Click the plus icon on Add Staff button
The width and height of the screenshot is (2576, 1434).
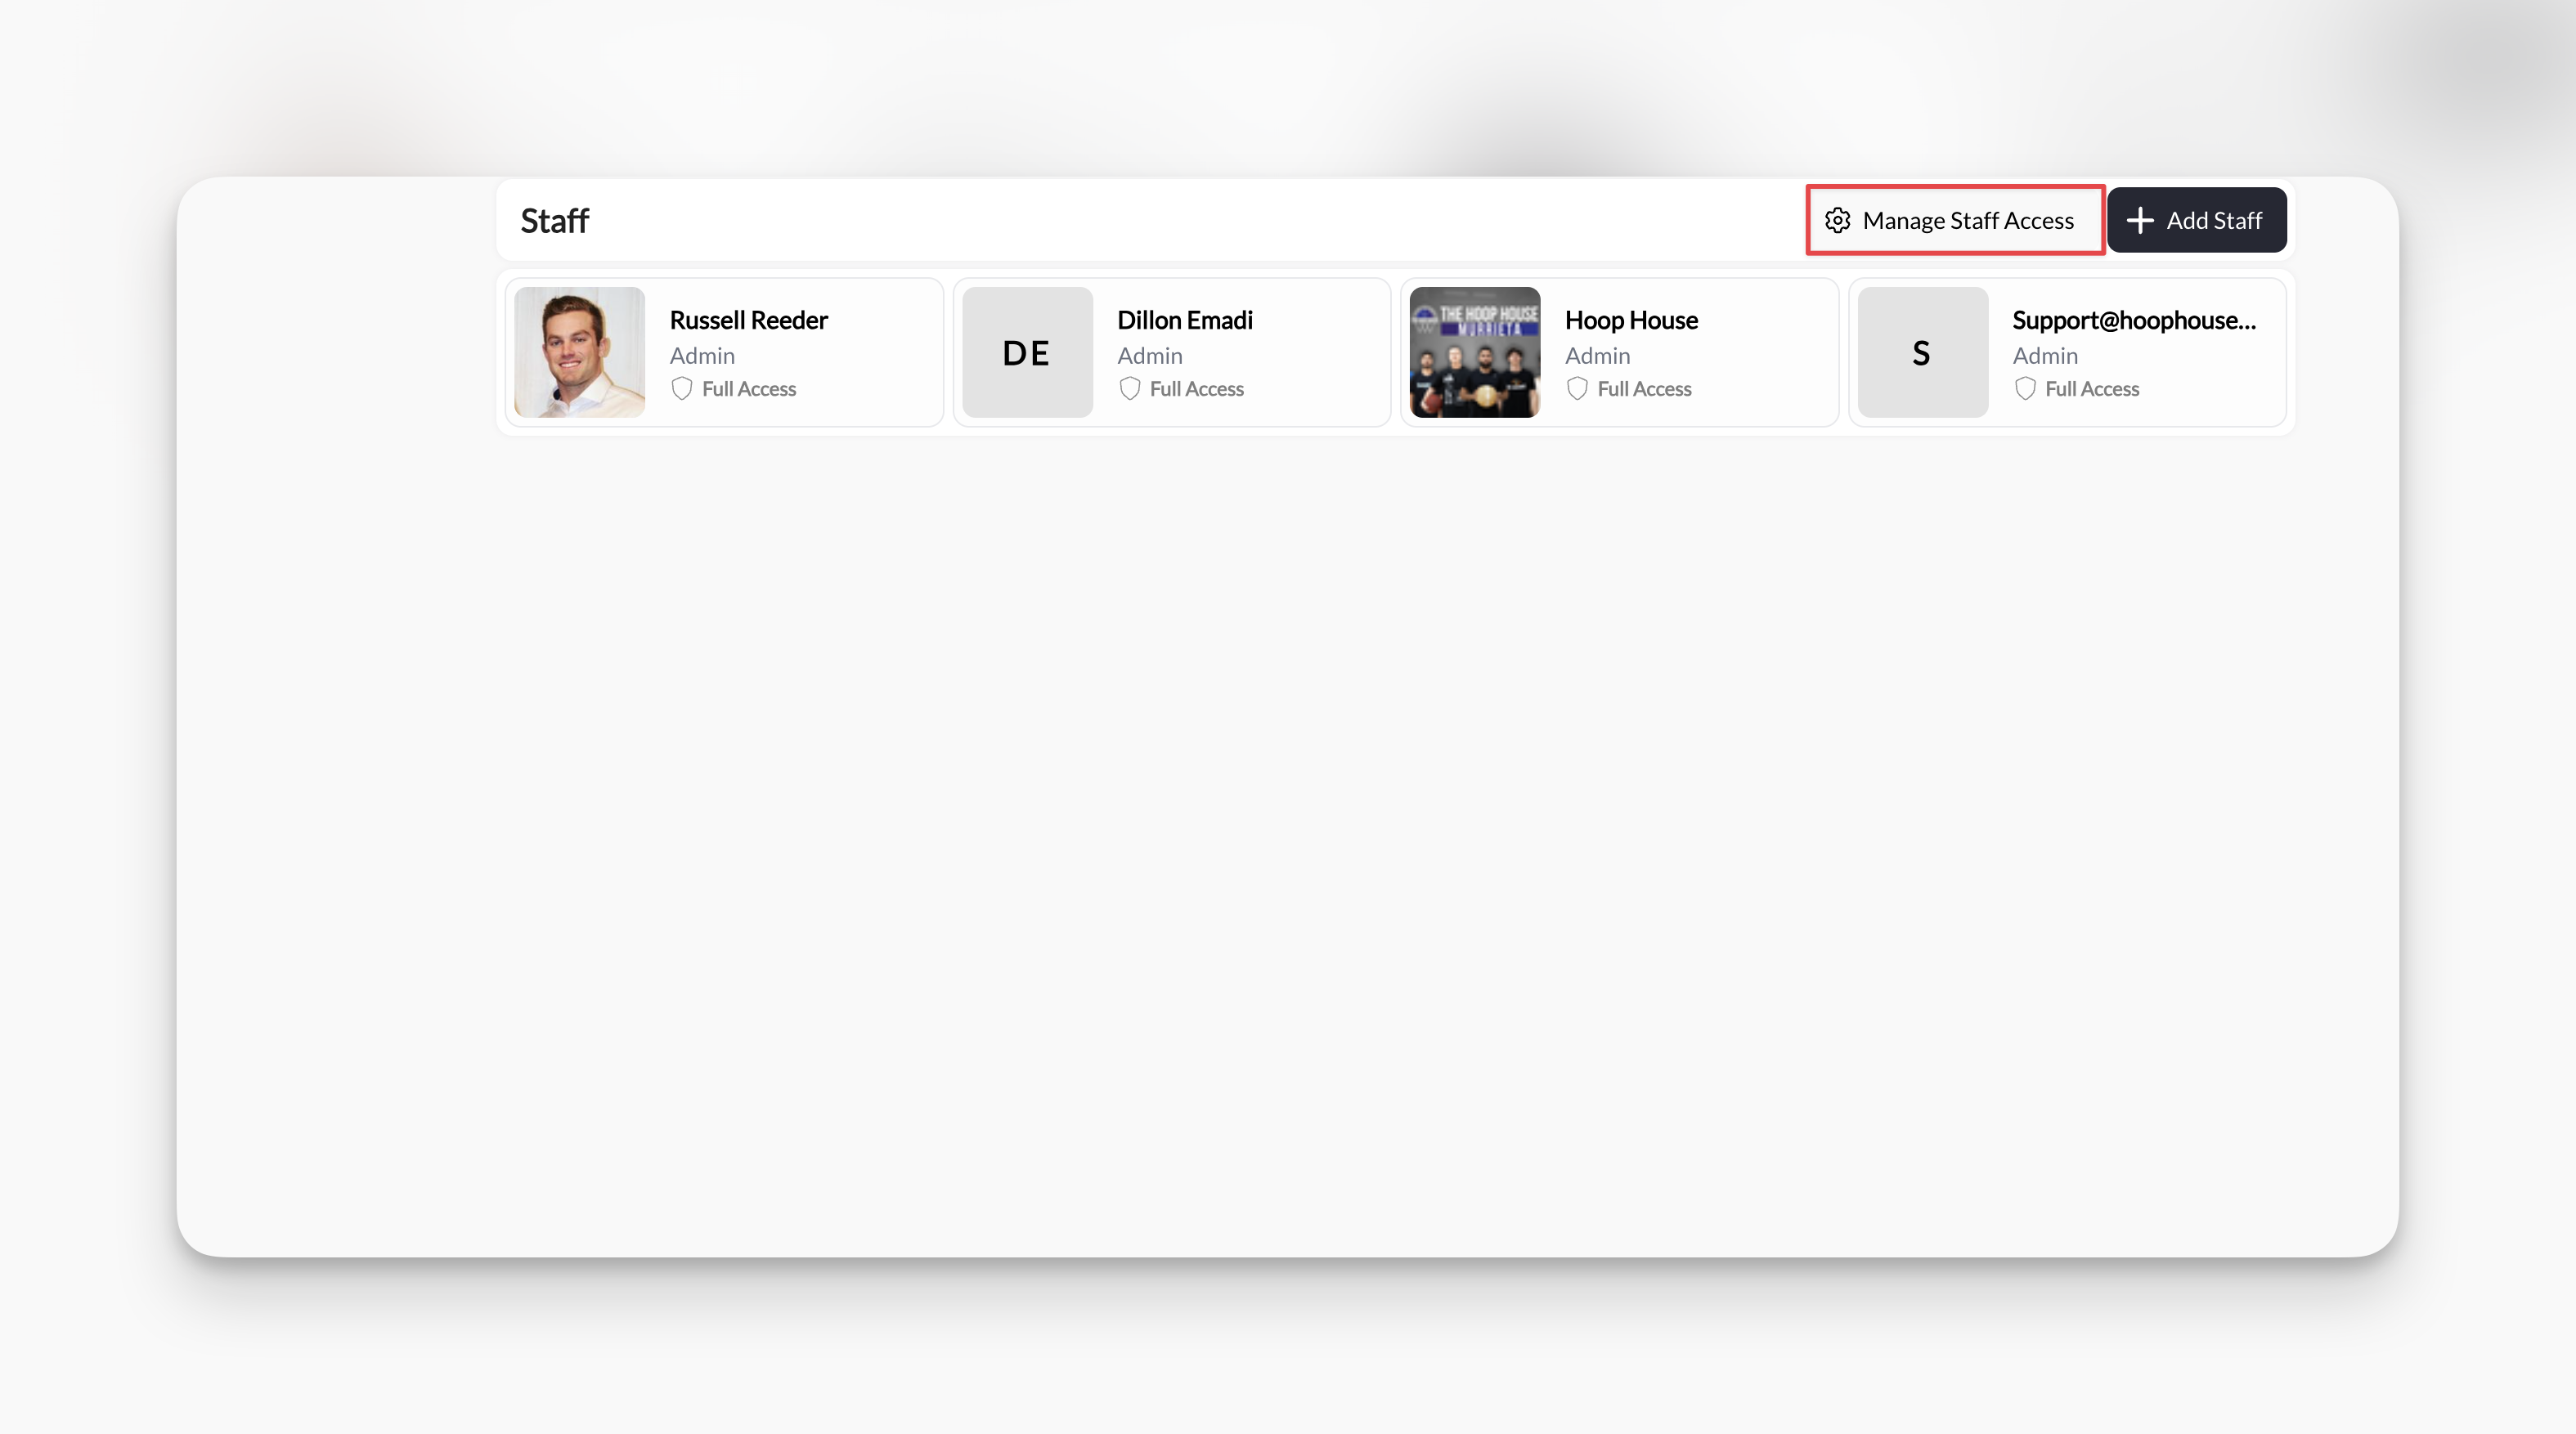coord(2141,220)
